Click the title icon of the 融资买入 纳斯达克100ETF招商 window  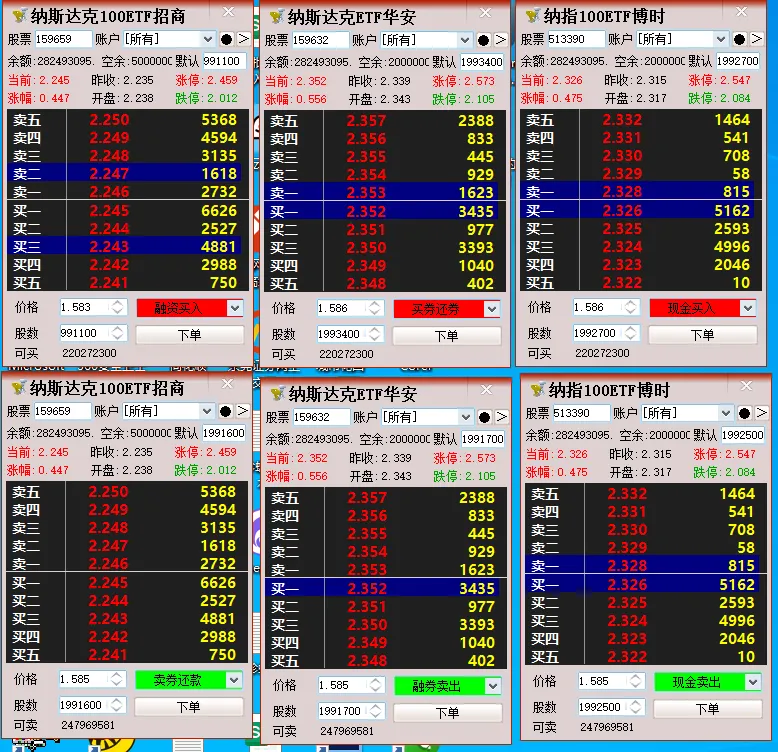19,16
